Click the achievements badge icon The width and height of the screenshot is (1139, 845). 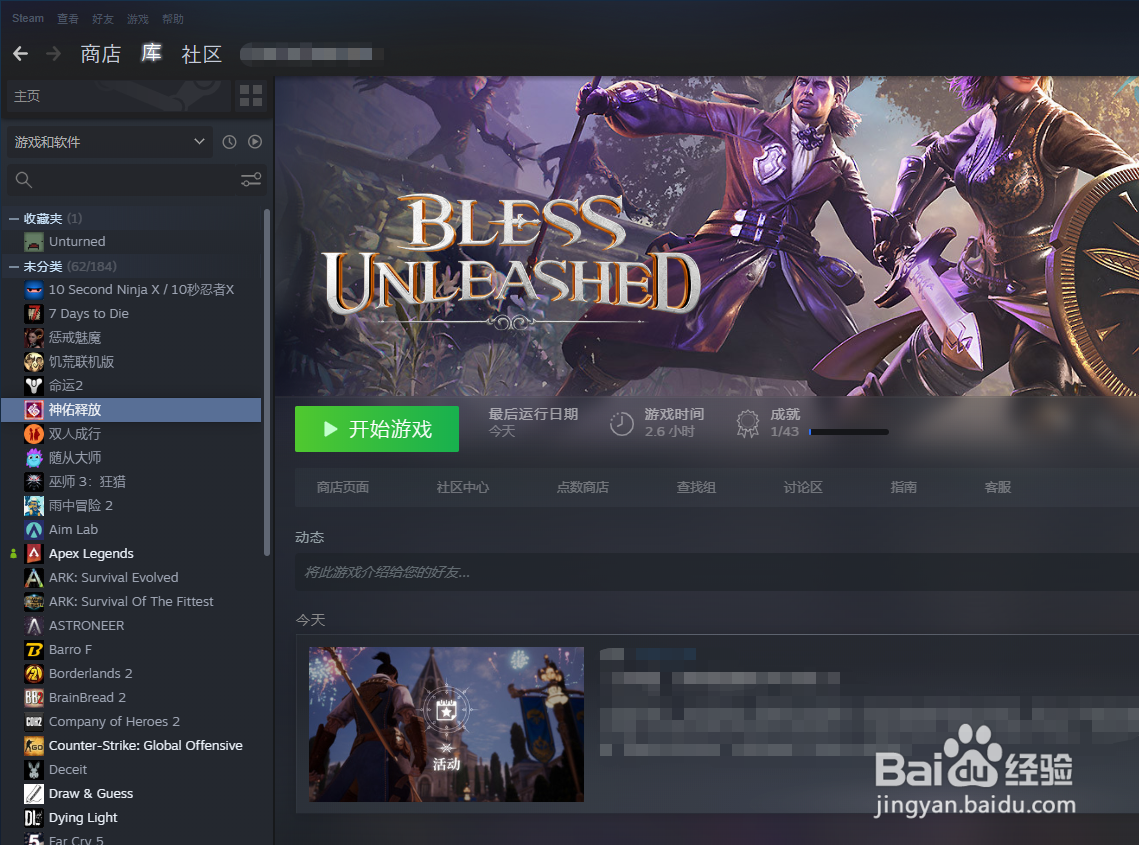tap(747, 424)
